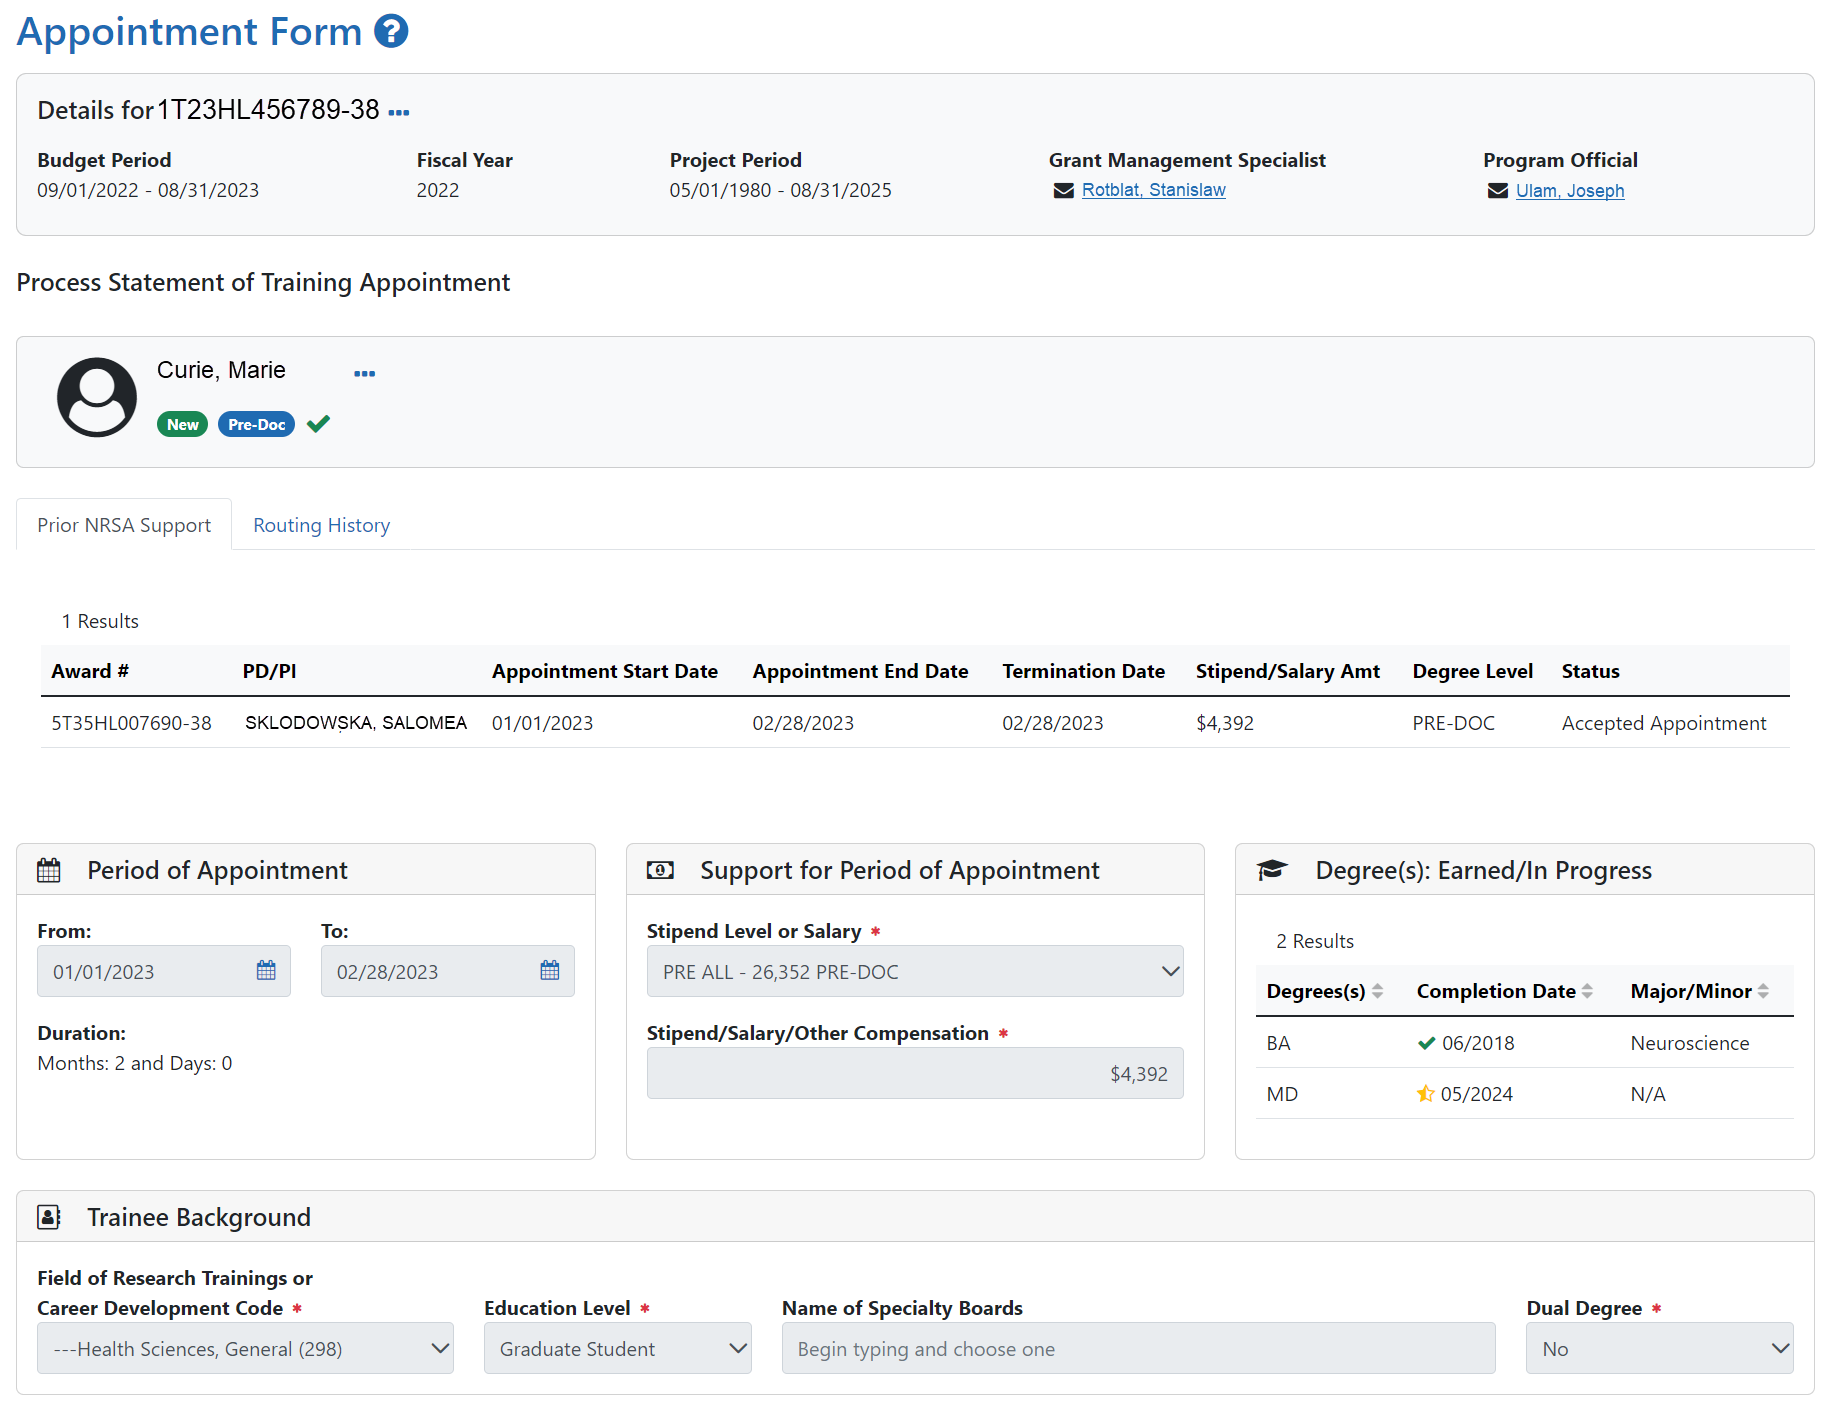Click the Appointment Start Date column header
This screenshot has height=1414, width=1837.
(x=605, y=671)
